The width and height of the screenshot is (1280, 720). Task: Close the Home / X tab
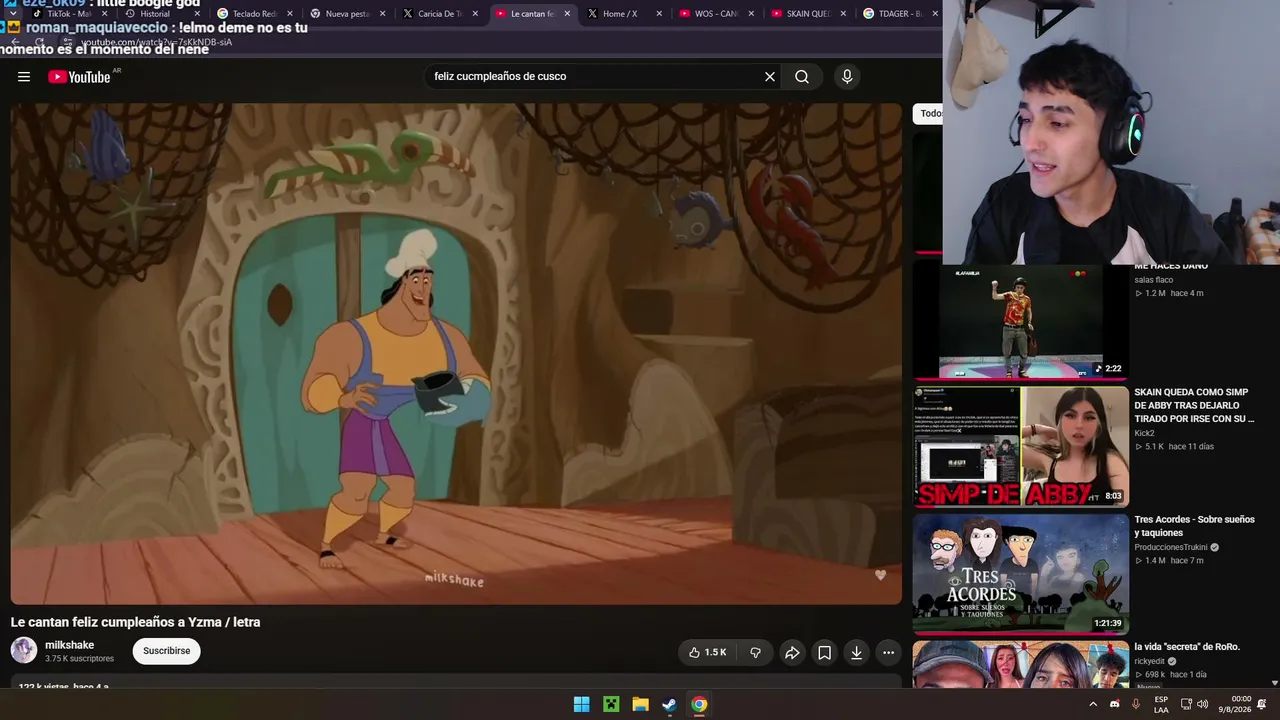pyautogui.click(x=659, y=14)
